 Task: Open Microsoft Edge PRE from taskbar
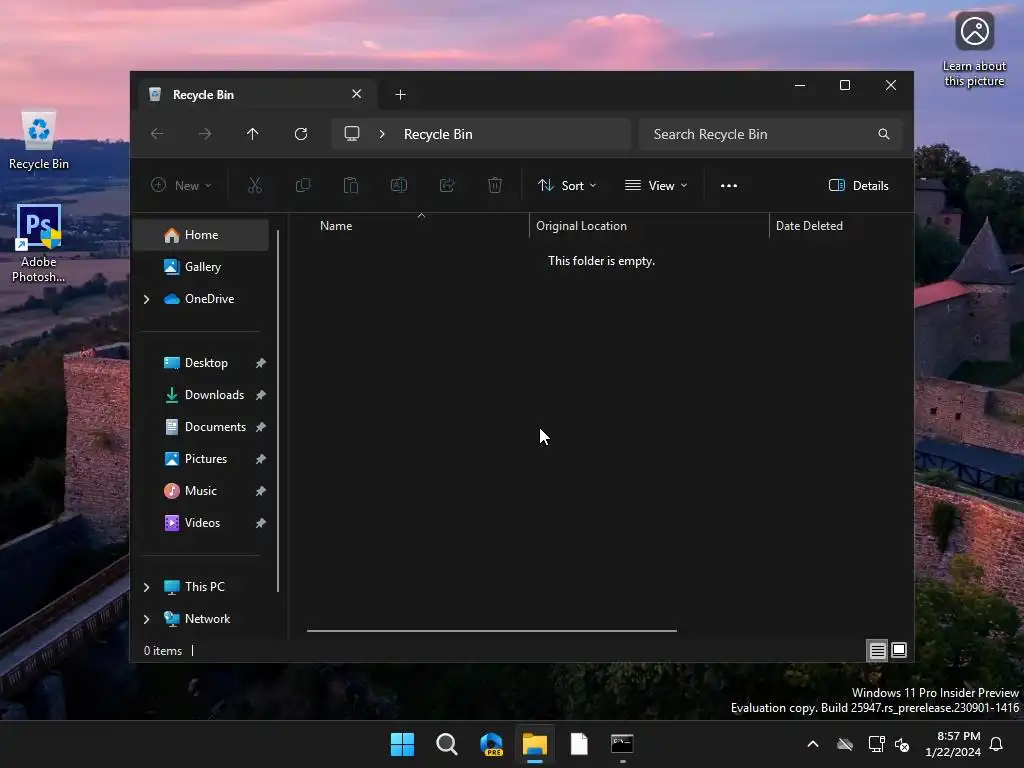click(491, 744)
